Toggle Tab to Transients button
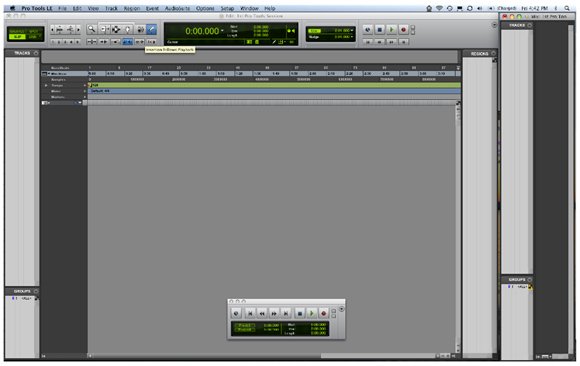Image resolution: width=580 pixels, height=366 pixels. click(x=104, y=42)
